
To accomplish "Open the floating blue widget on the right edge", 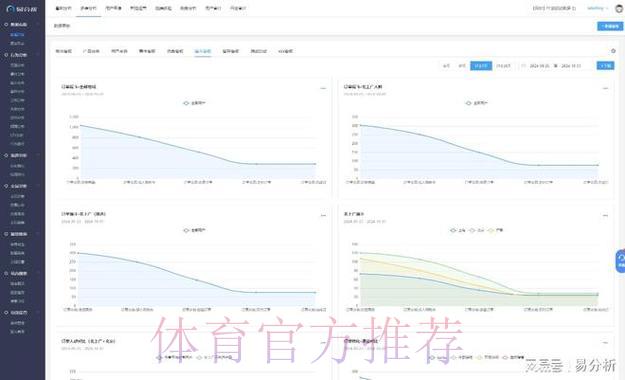I will (x=620, y=261).
